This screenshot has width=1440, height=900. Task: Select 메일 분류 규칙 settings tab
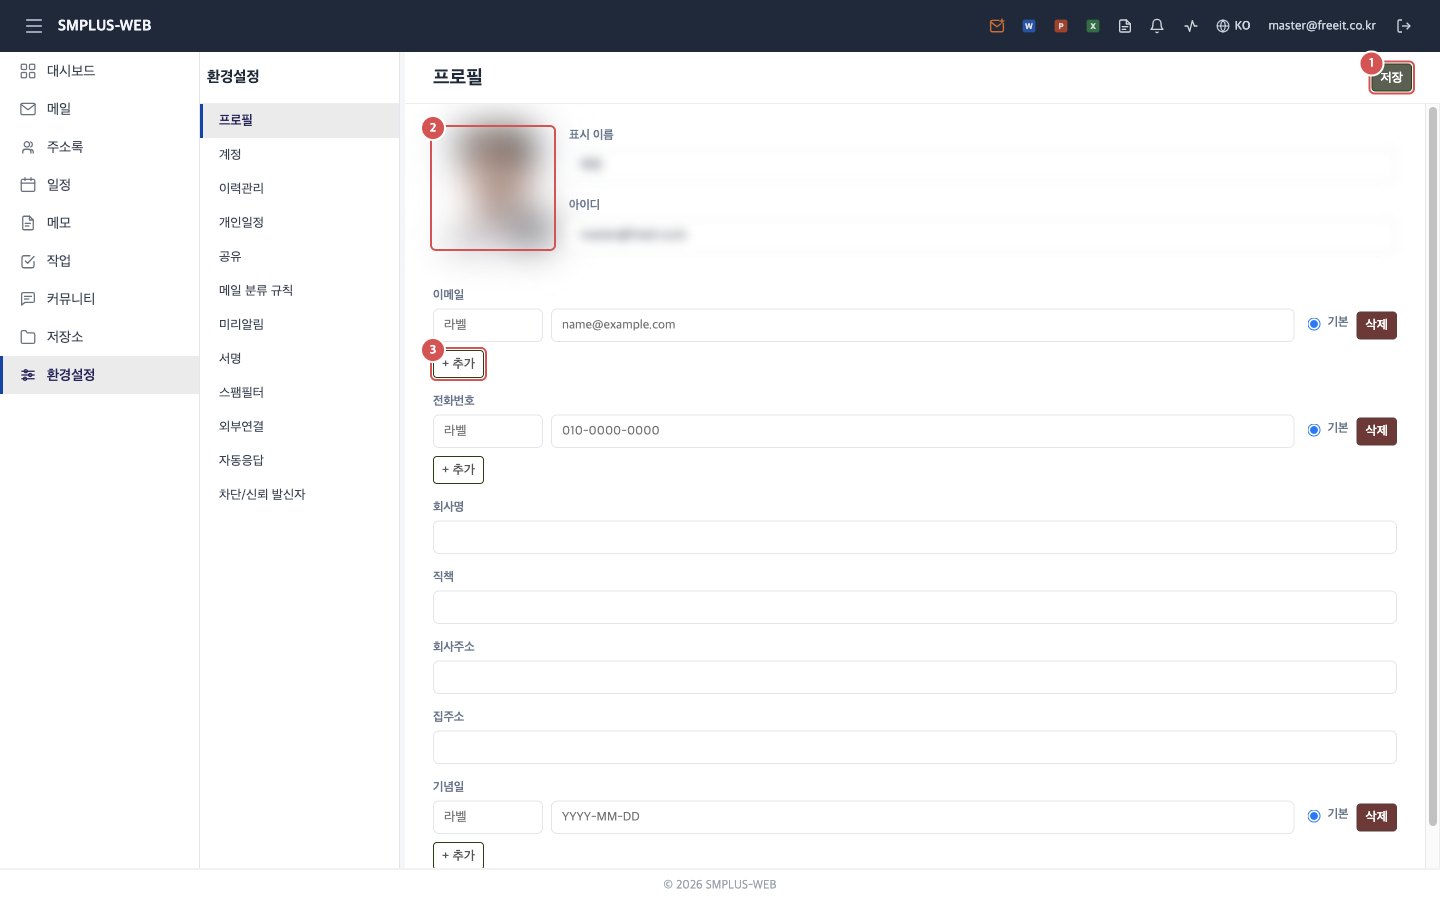300,290
